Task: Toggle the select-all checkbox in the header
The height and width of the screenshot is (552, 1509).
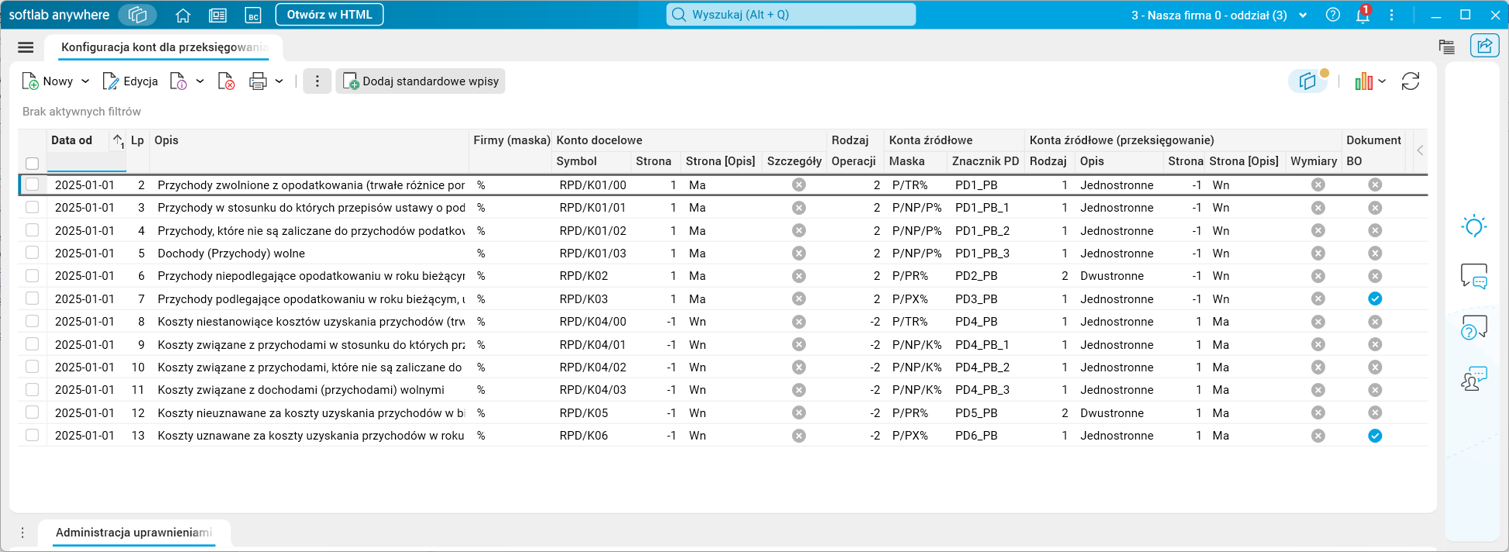Action: tap(32, 163)
